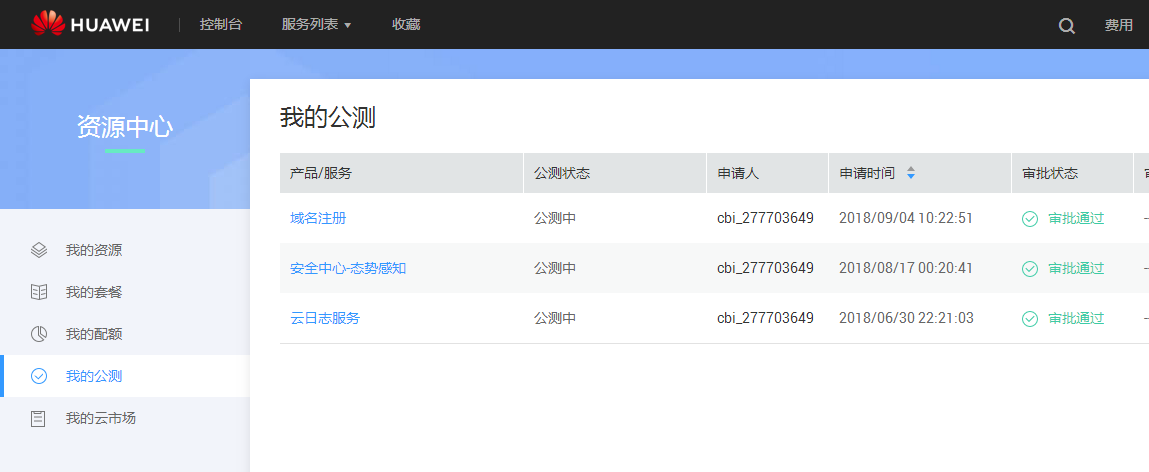
Task: Click applicant cbi_277703649 in 域名注册 row
Action: 765,218
